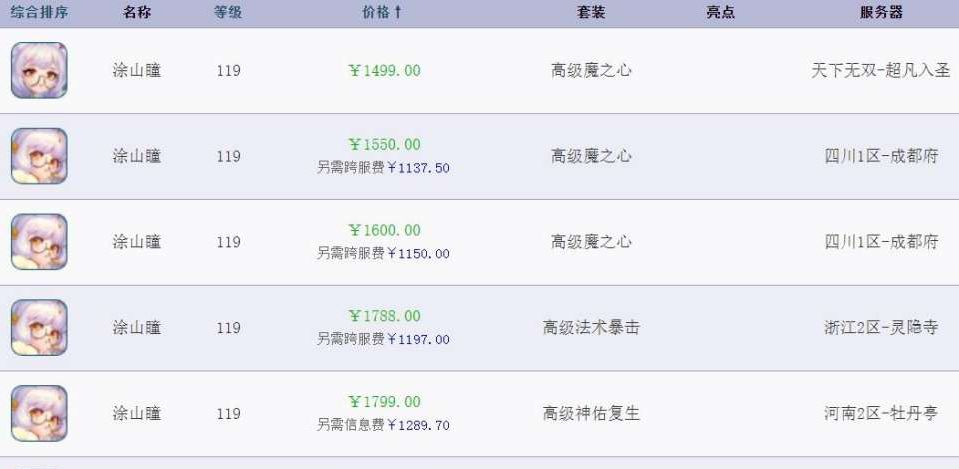Open the 高级法术暴击 listing
Image resolution: width=959 pixels, height=469 pixels.
pyautogui.click(x=591, y=328)
